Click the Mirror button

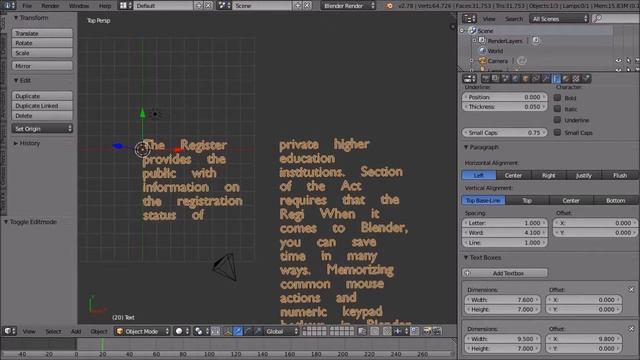pyautogui.click(x=42, y=66)
